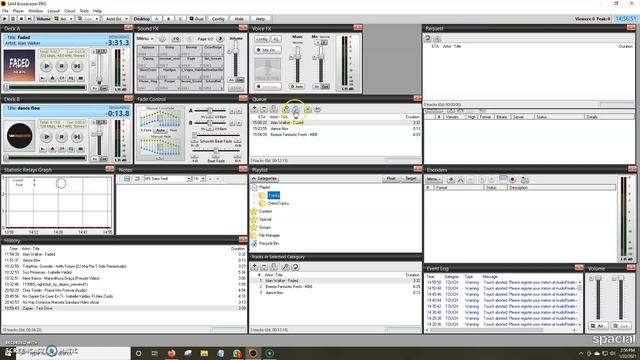The image size is (640, 360).
Task: Add a track in Tracks in Selected Category
Action: click(x=254, y=267)
